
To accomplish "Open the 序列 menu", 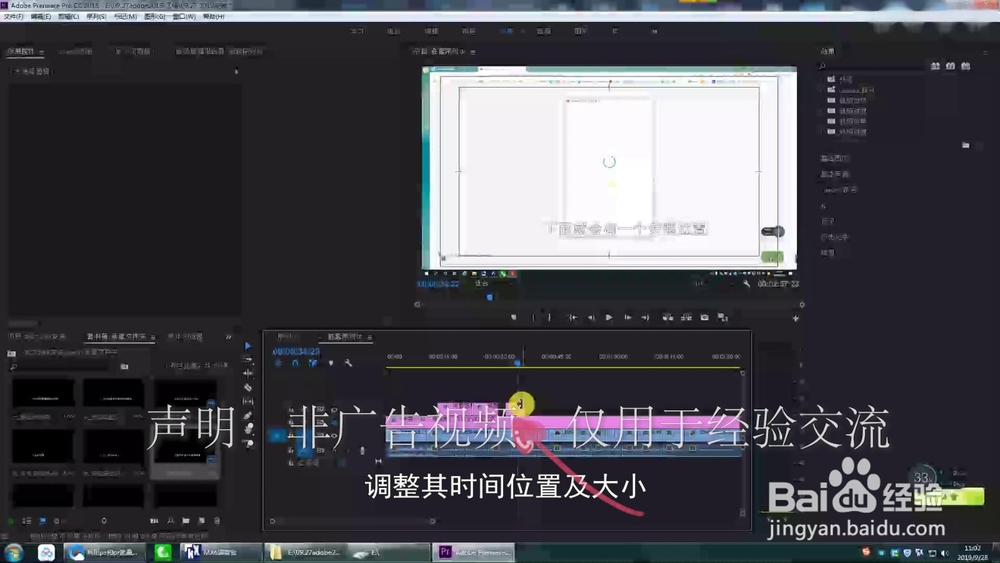I will pos(96,17).
